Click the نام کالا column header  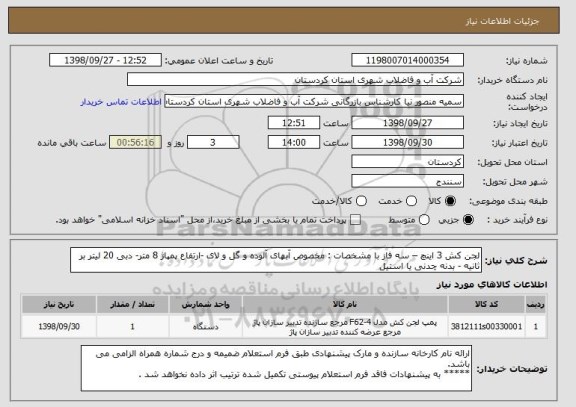[345, 304]
